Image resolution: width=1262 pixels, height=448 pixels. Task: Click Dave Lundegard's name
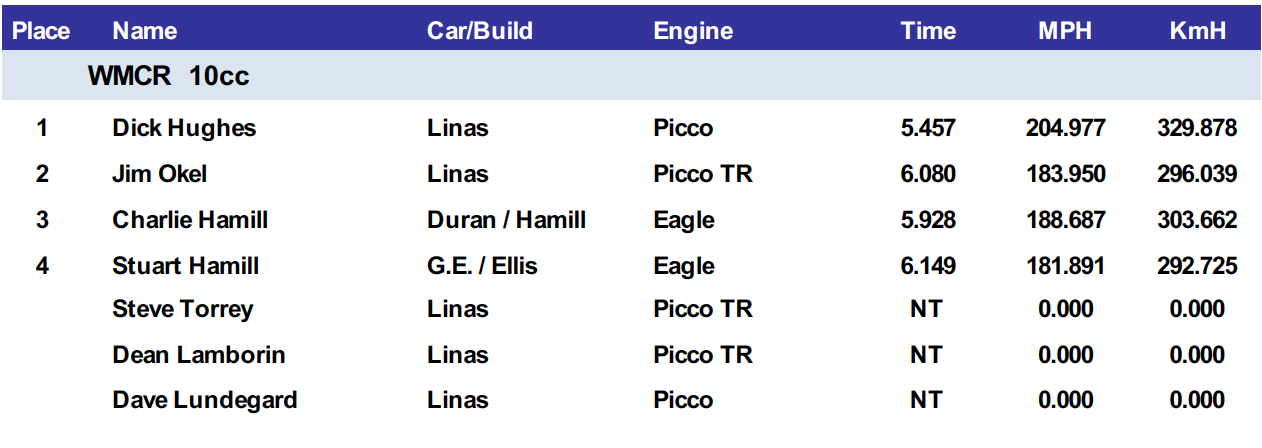pos(205,400)
